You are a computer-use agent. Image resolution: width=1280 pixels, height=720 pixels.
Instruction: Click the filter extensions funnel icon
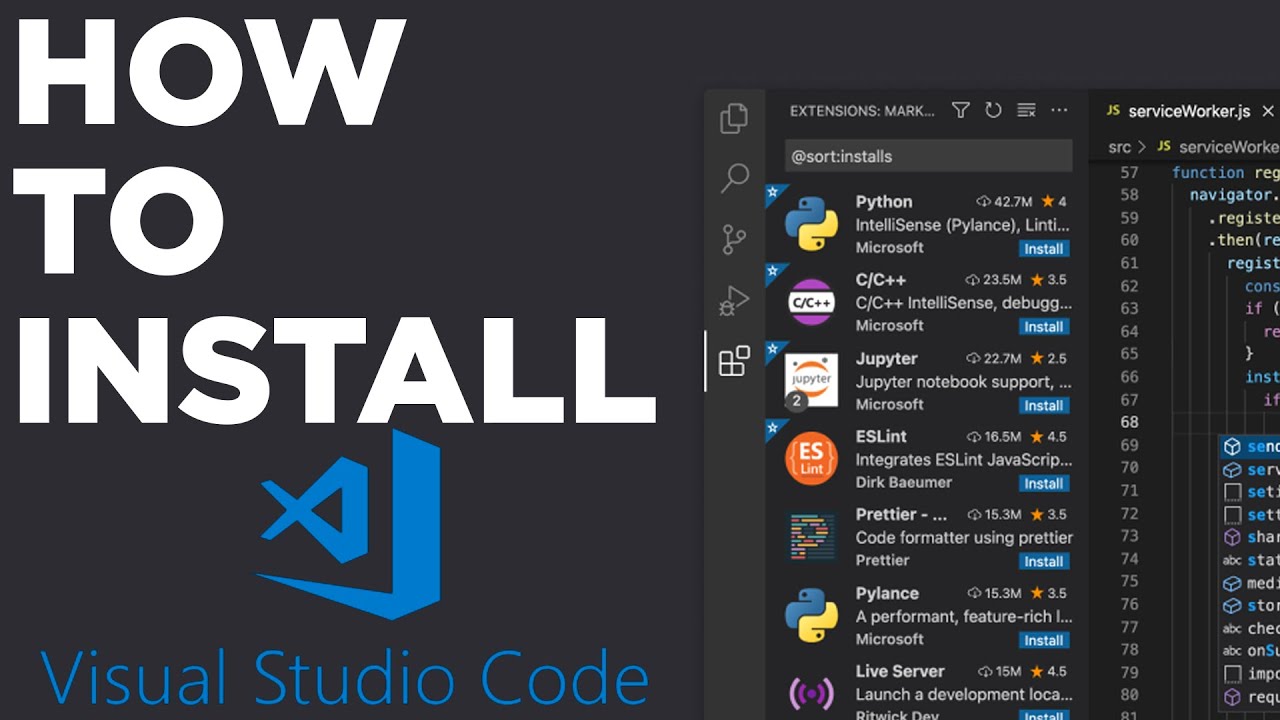tap(960, 111)
